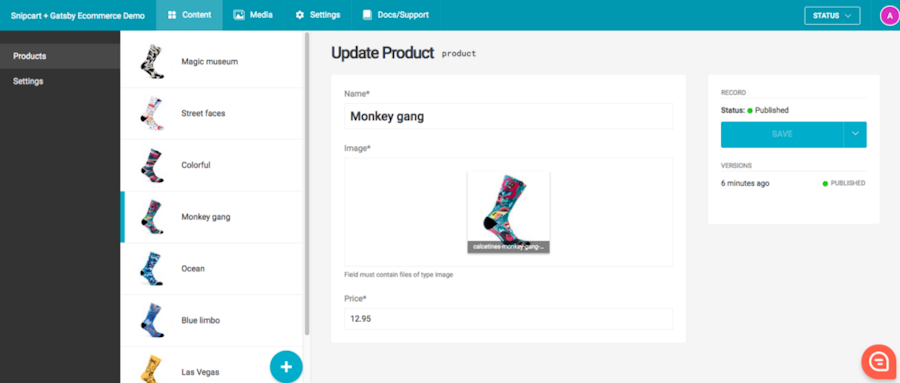Click the product list scrollbar
Image resolution: width=900 pixels, height=383 pixels.
point(307,184)
